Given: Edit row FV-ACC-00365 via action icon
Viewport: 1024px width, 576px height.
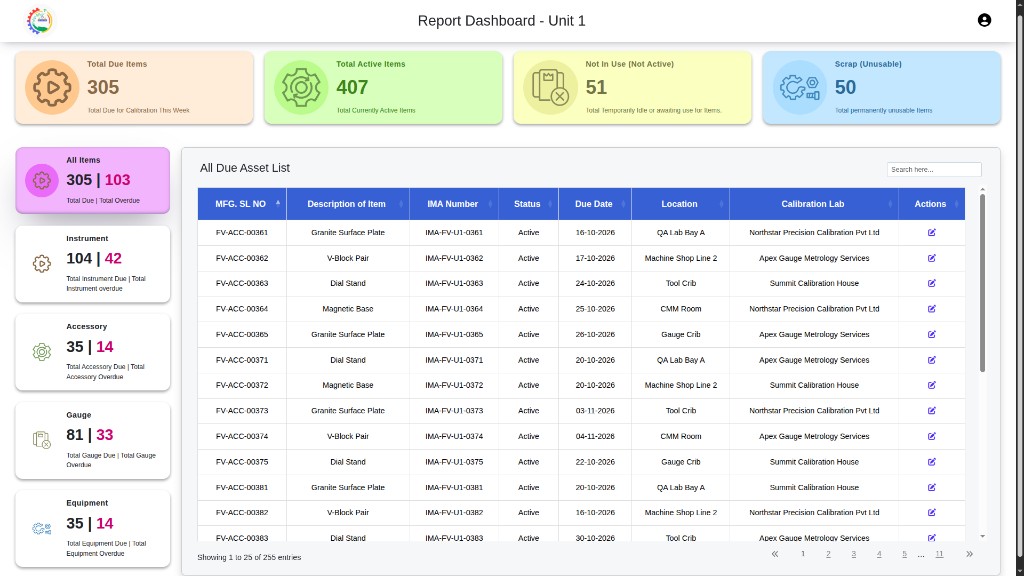Looking at the screenshot, I should [x=932, y=334].
